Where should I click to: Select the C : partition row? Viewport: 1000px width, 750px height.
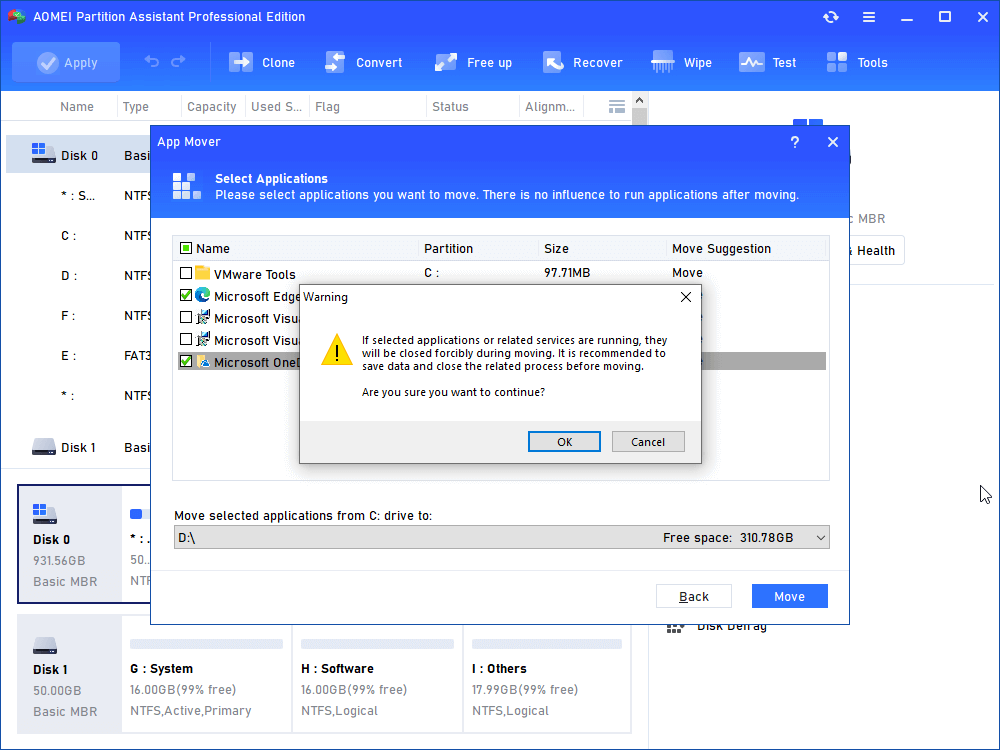78,235
